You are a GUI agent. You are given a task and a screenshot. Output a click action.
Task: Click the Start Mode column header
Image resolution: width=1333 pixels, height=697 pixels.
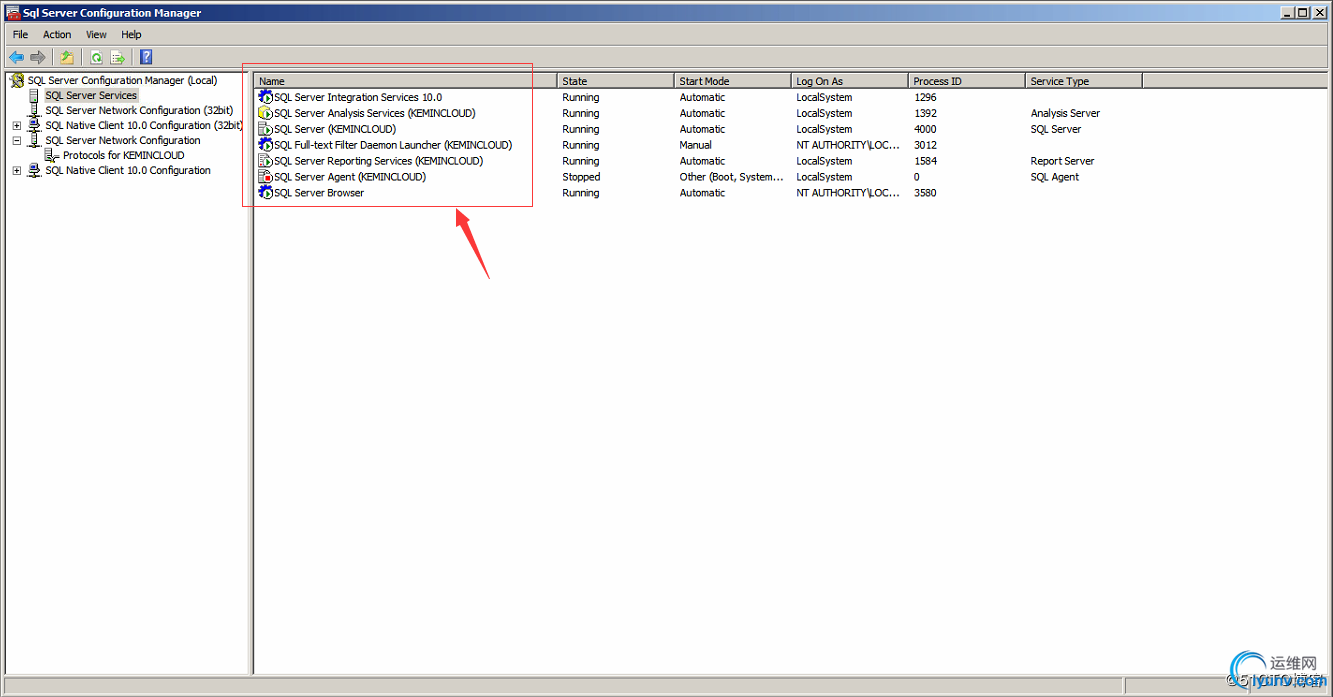(x=733, y=81)
